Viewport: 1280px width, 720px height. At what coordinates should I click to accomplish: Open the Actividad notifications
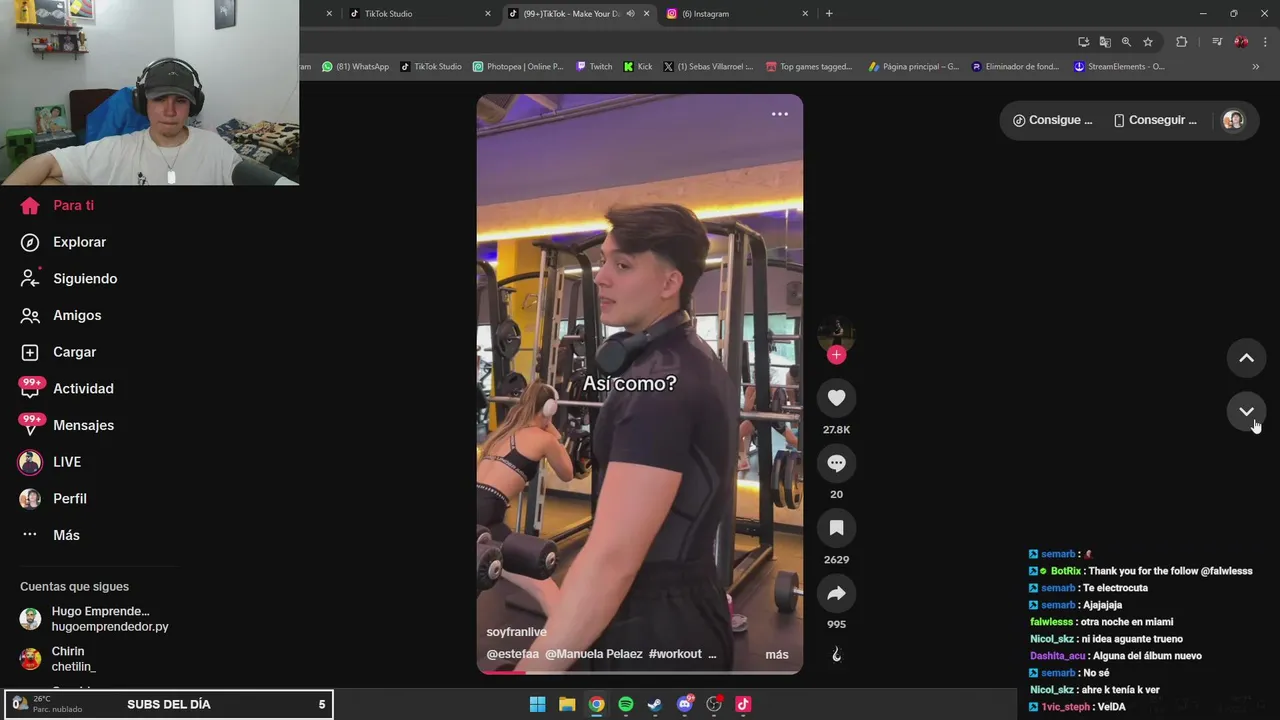(67, 388)
